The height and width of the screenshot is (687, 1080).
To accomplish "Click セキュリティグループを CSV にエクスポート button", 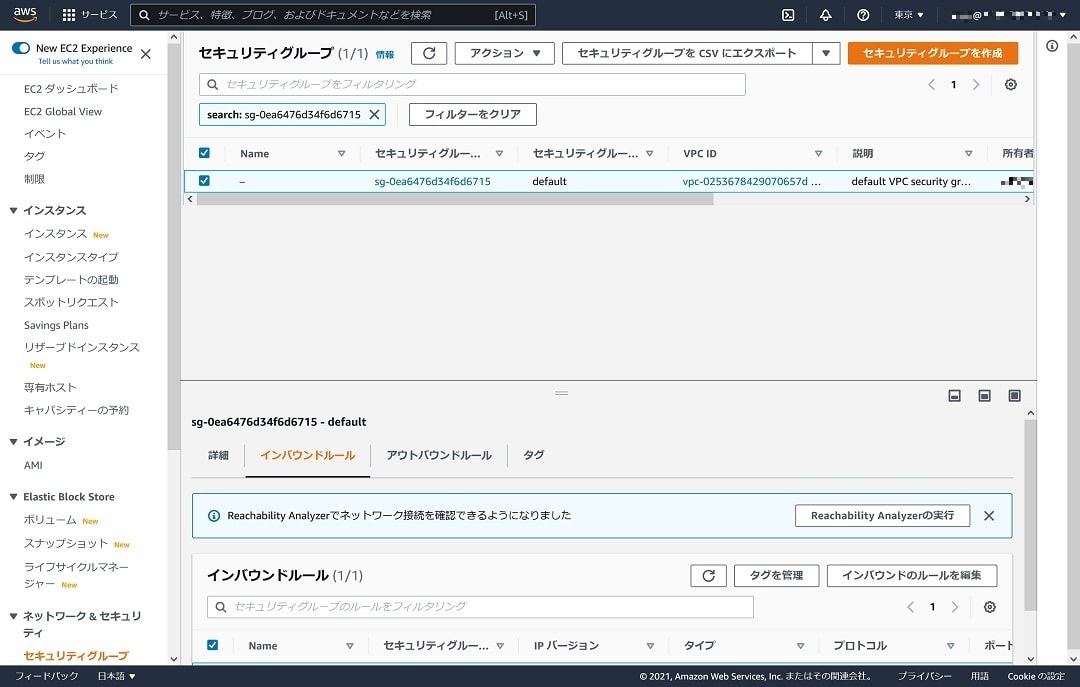I will coord(687,53).
